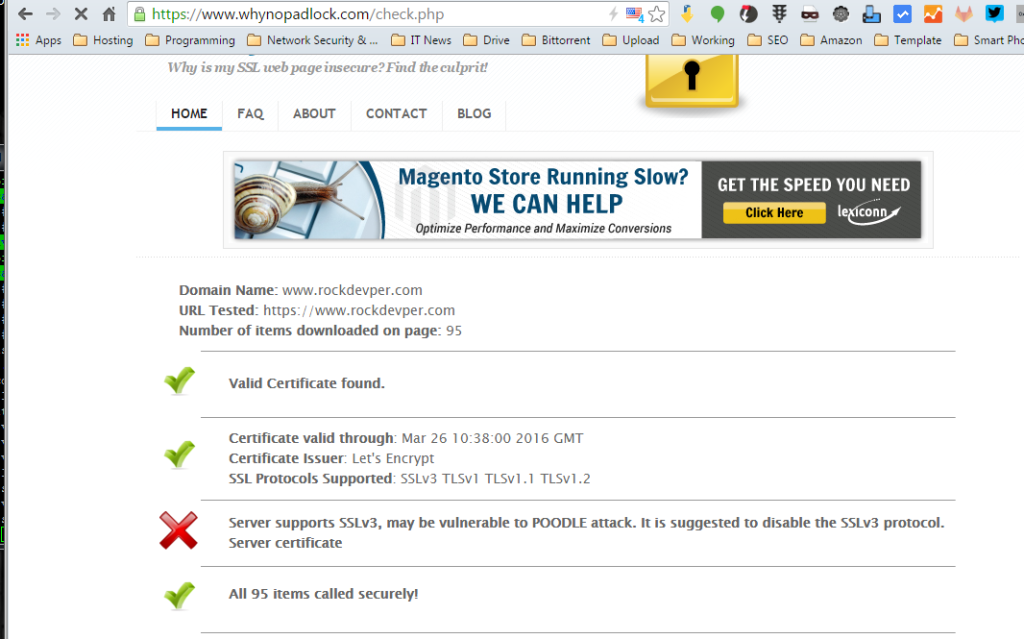Expand the Bittorrent bookmarks folder
This screenshot has width=1024, height=639.
point(556,41)
